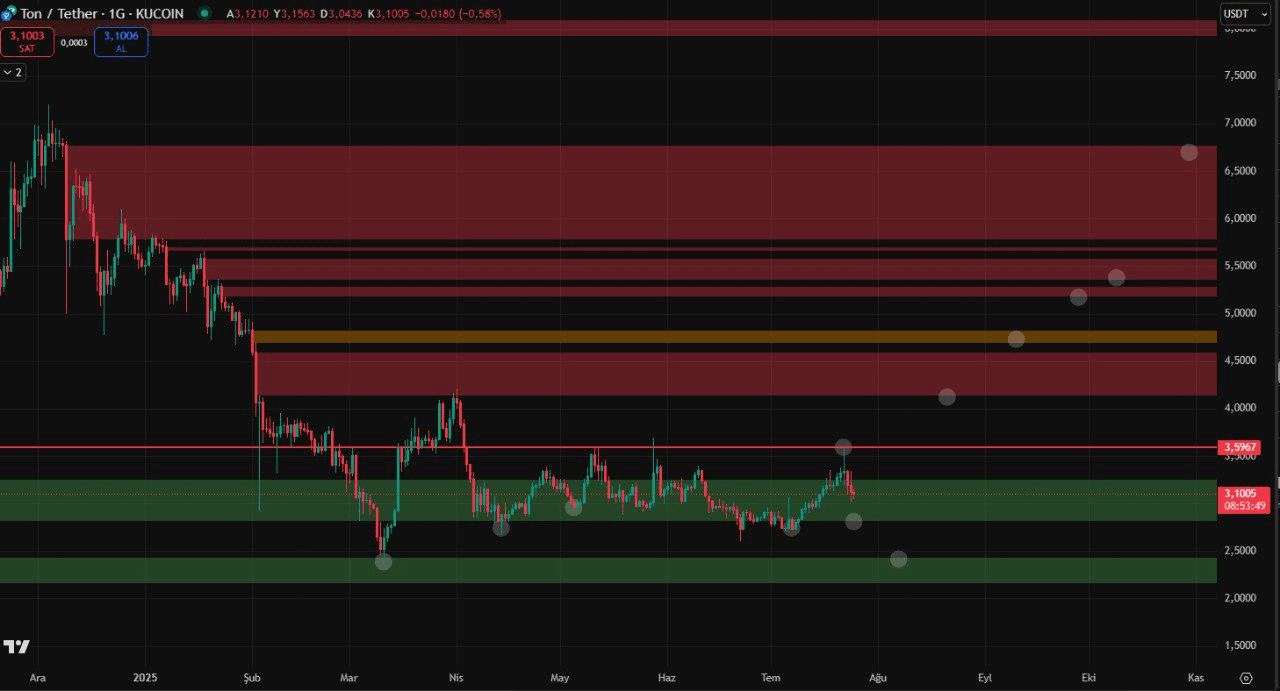Open the Ton / Tether symbol title
Image resolution: width=1280 pixels, height=691 pixels.
102,14
